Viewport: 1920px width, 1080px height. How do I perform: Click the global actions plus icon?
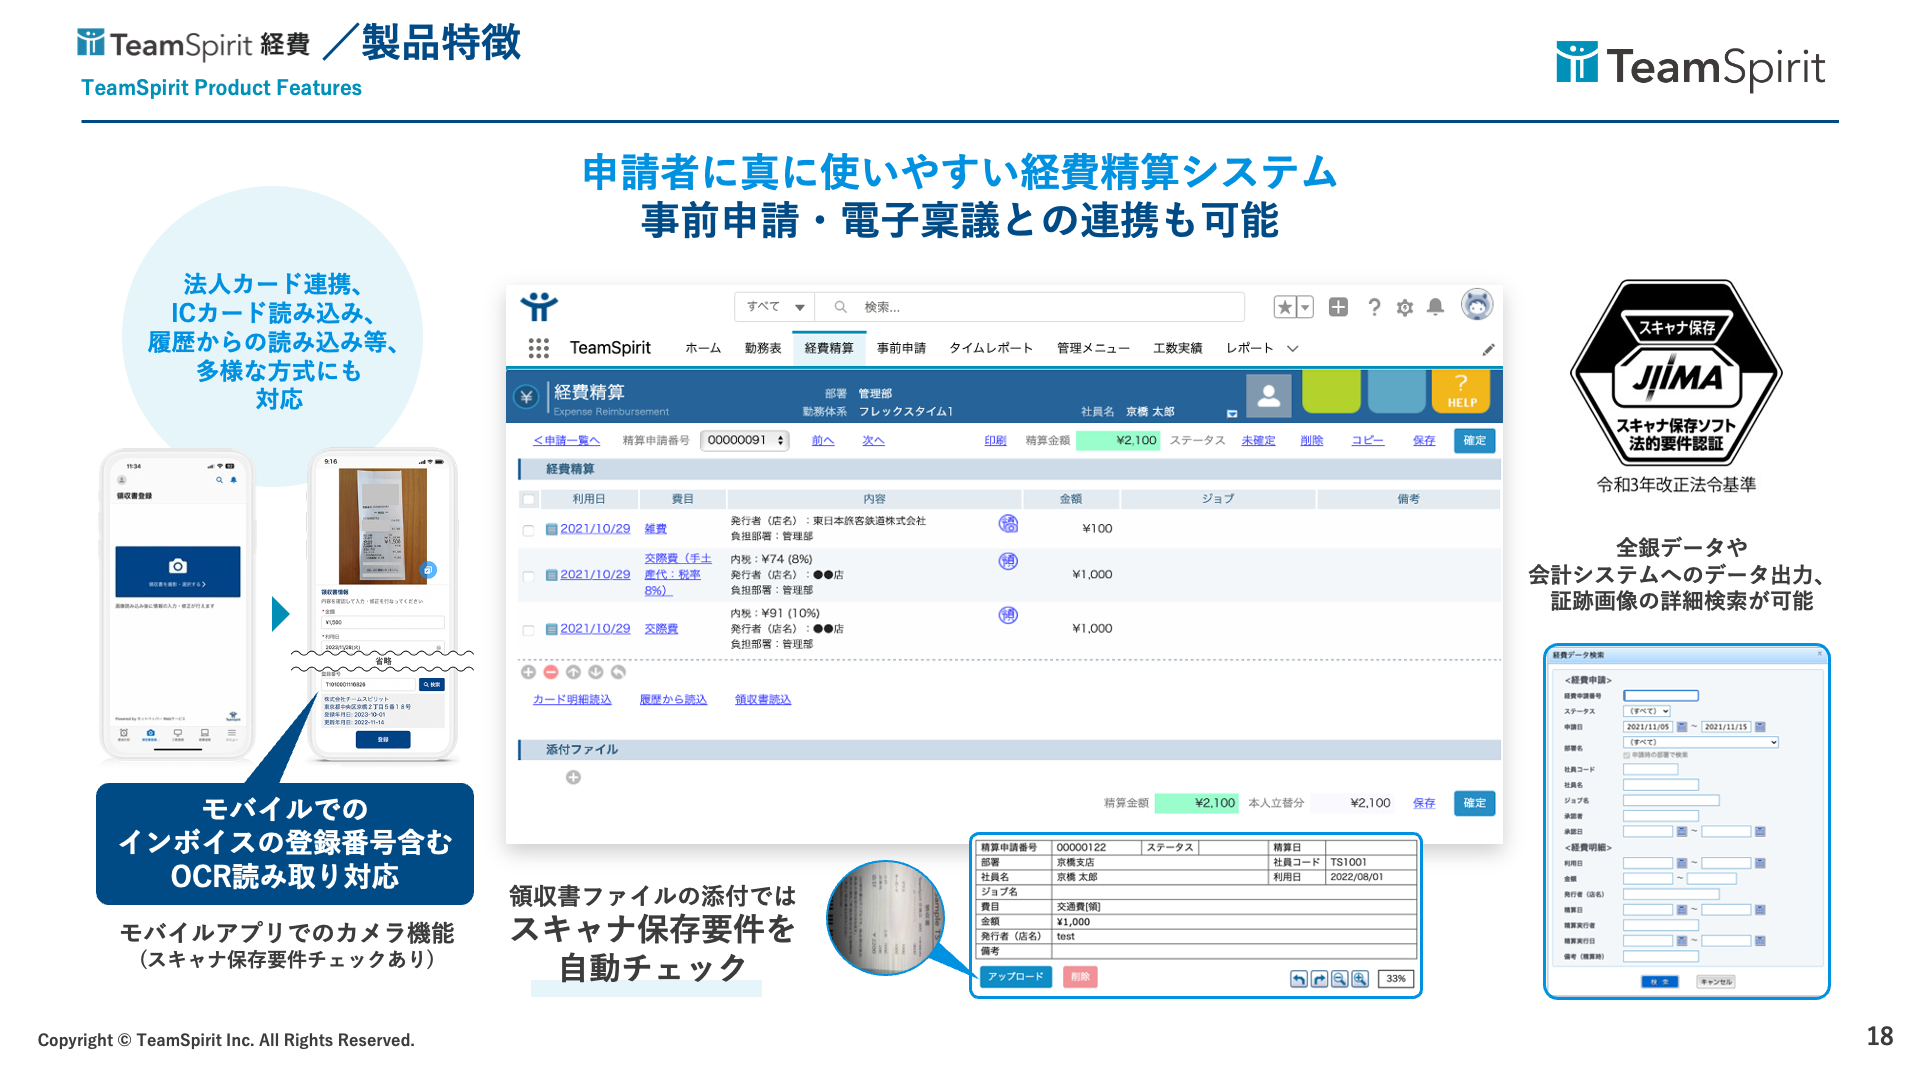tap(1338, 307)
